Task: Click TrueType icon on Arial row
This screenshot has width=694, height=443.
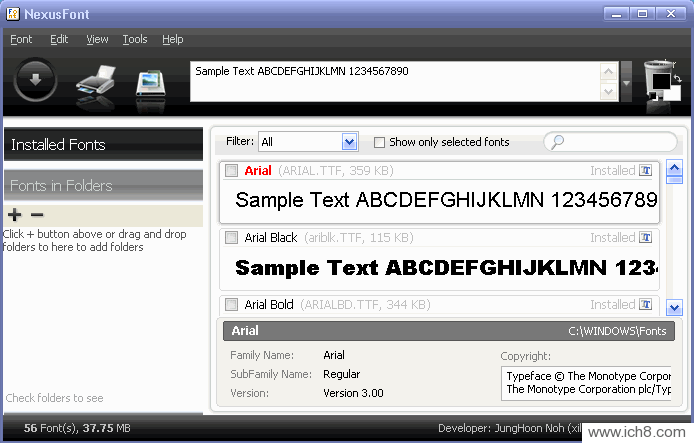Action: [x=646, y=170]
